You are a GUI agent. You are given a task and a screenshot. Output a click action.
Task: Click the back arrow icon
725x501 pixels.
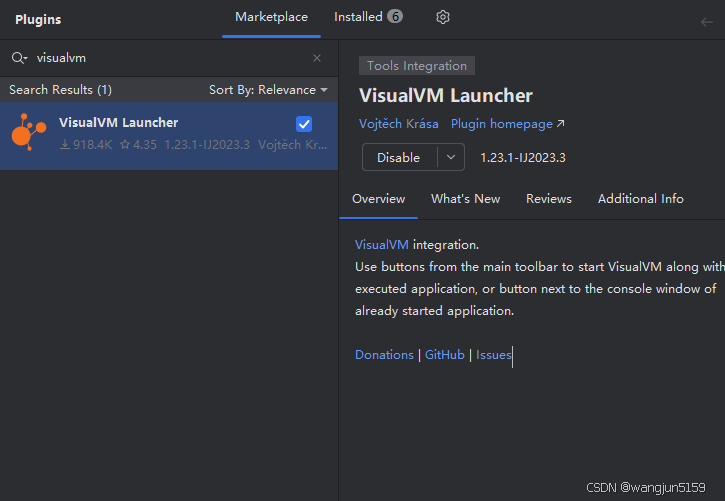[x=707, y=22]
